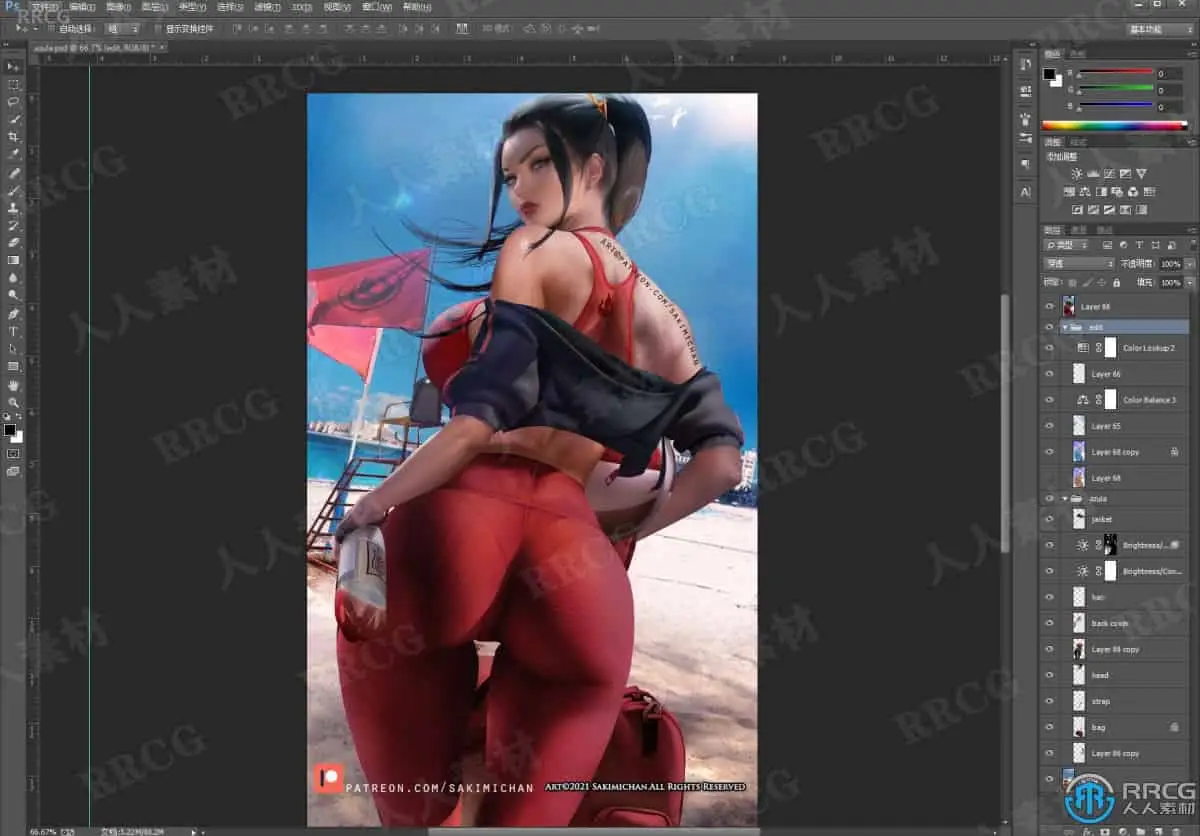Select the Gradient tool
Image resolution: width=1200 pixels, height=836 pixels.
click(x=13, y=260)
